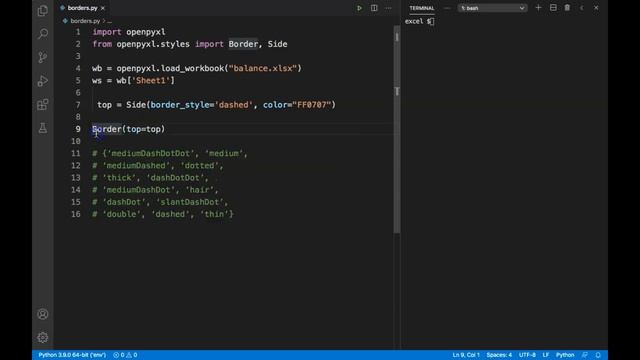Click "balance.xlsx" string on line 4

(262, 68)
